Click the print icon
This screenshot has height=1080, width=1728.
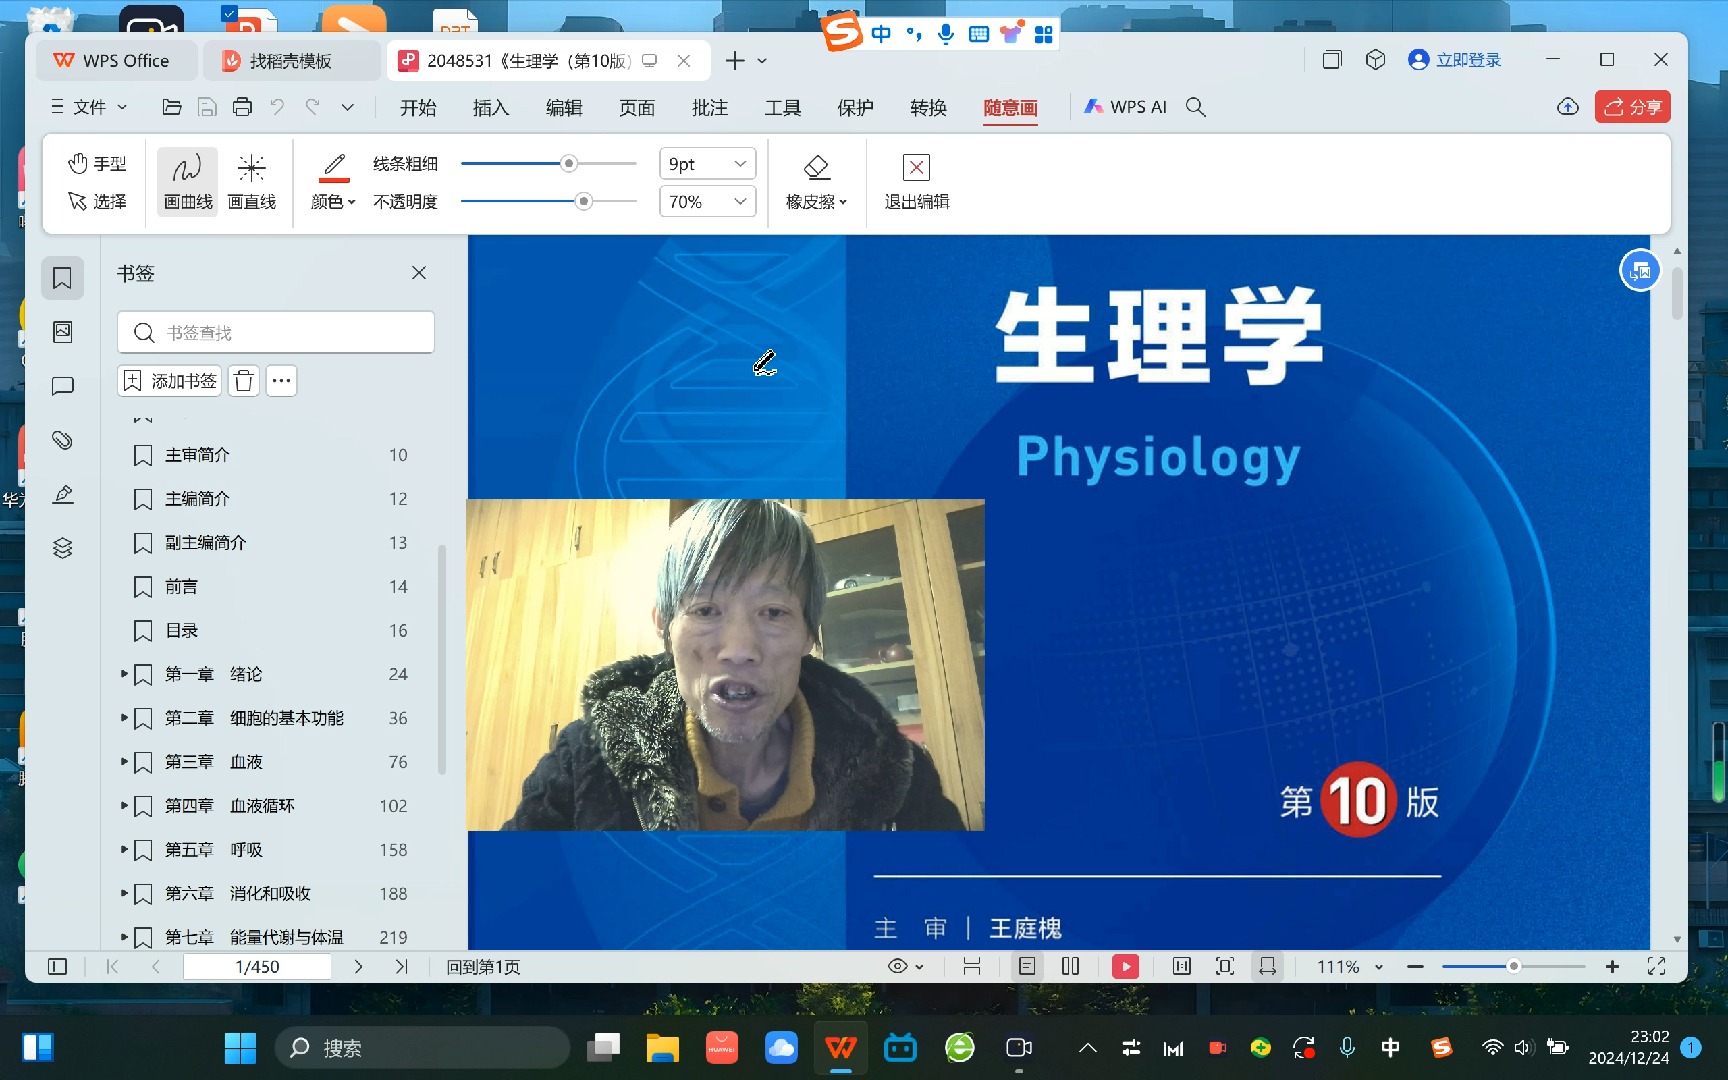pyautogui.click(x=242, y=107)
